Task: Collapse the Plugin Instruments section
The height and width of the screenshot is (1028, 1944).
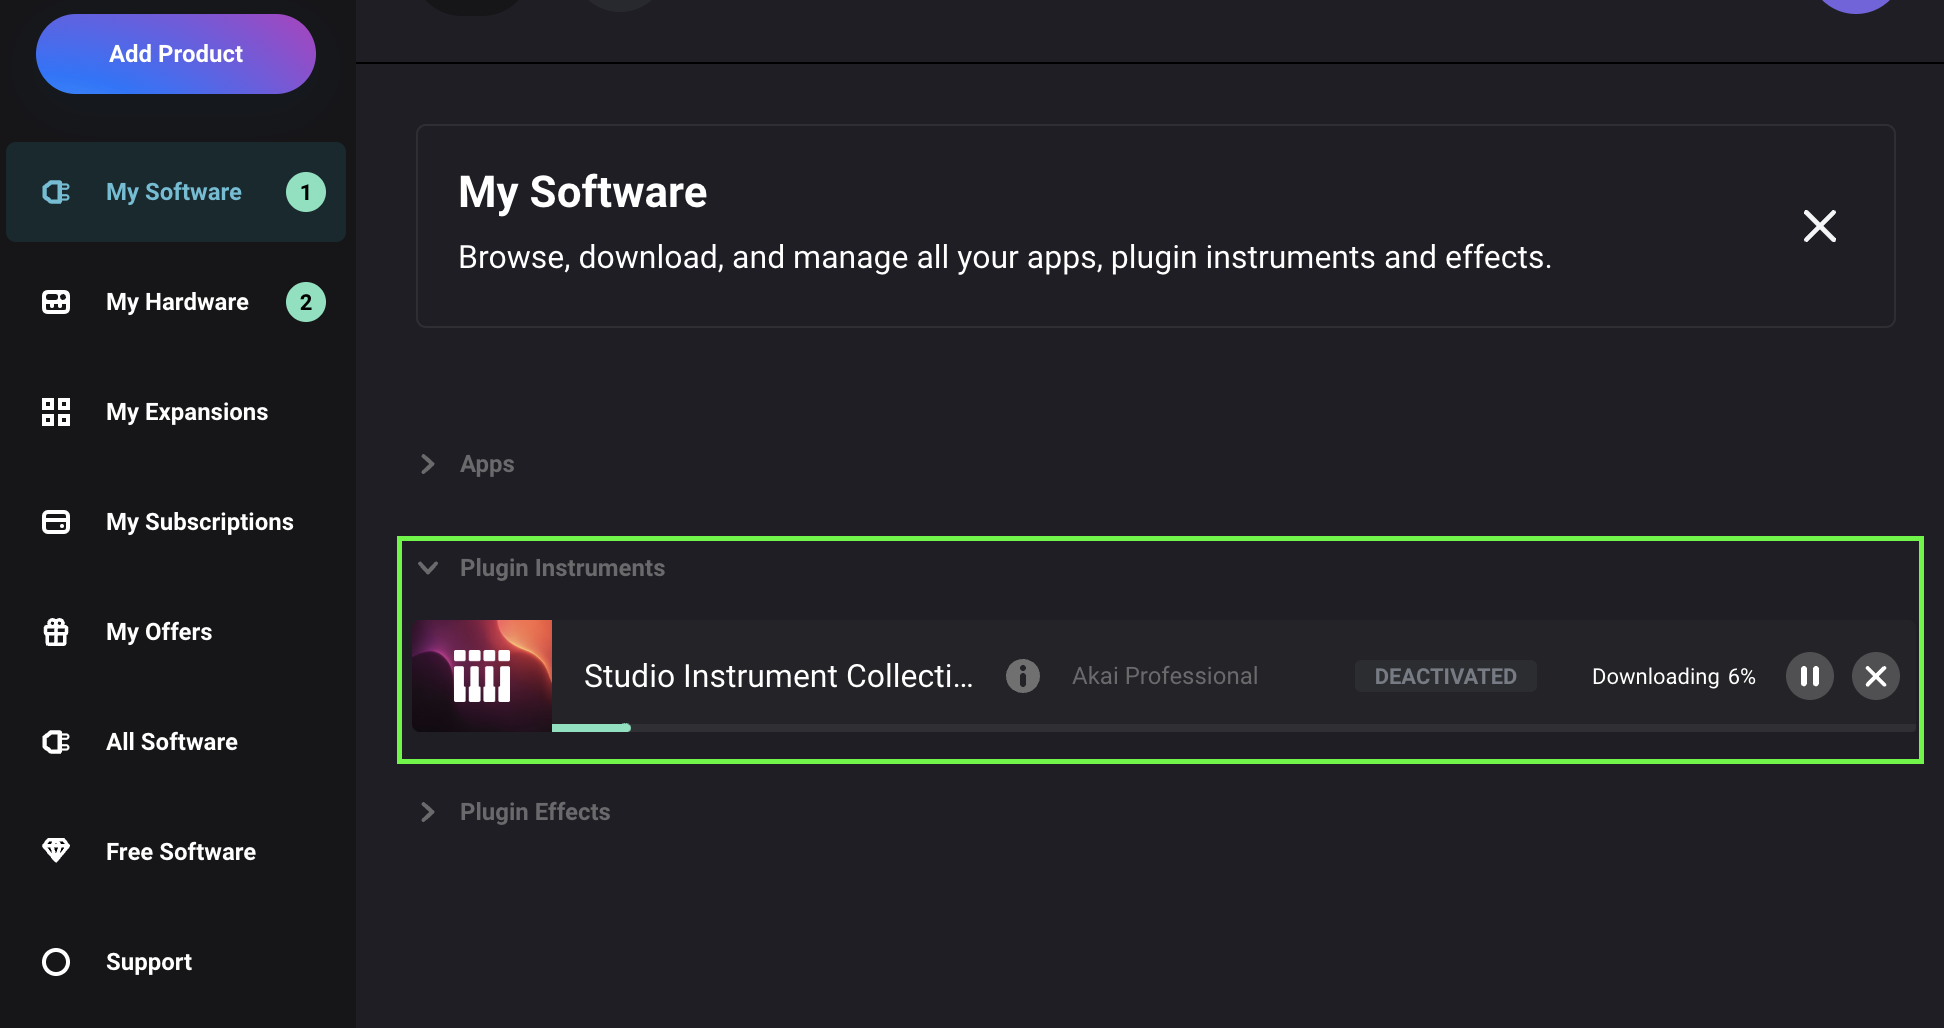Action: pyautogui.click(x=428, y=568)
